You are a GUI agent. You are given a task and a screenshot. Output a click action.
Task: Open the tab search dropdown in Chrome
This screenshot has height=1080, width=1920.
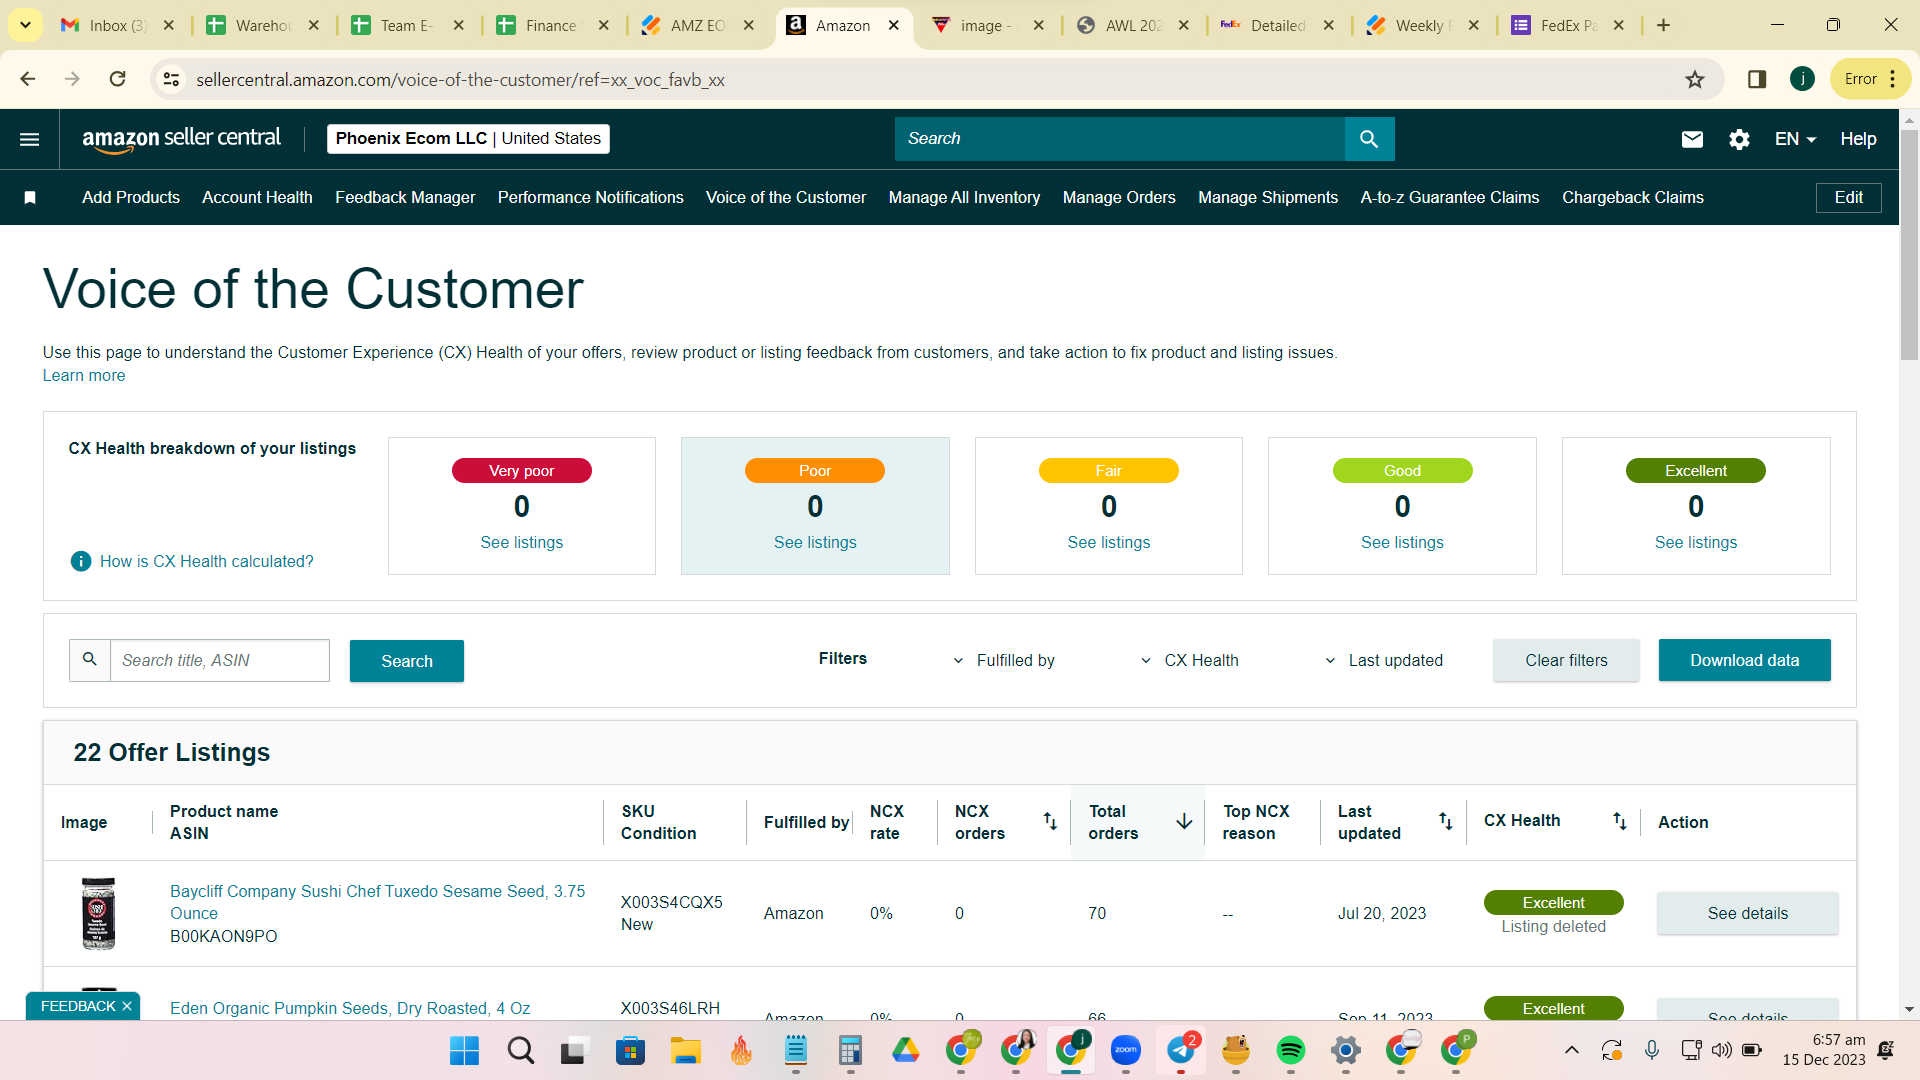pyautogui.click(x=25, y=25)
